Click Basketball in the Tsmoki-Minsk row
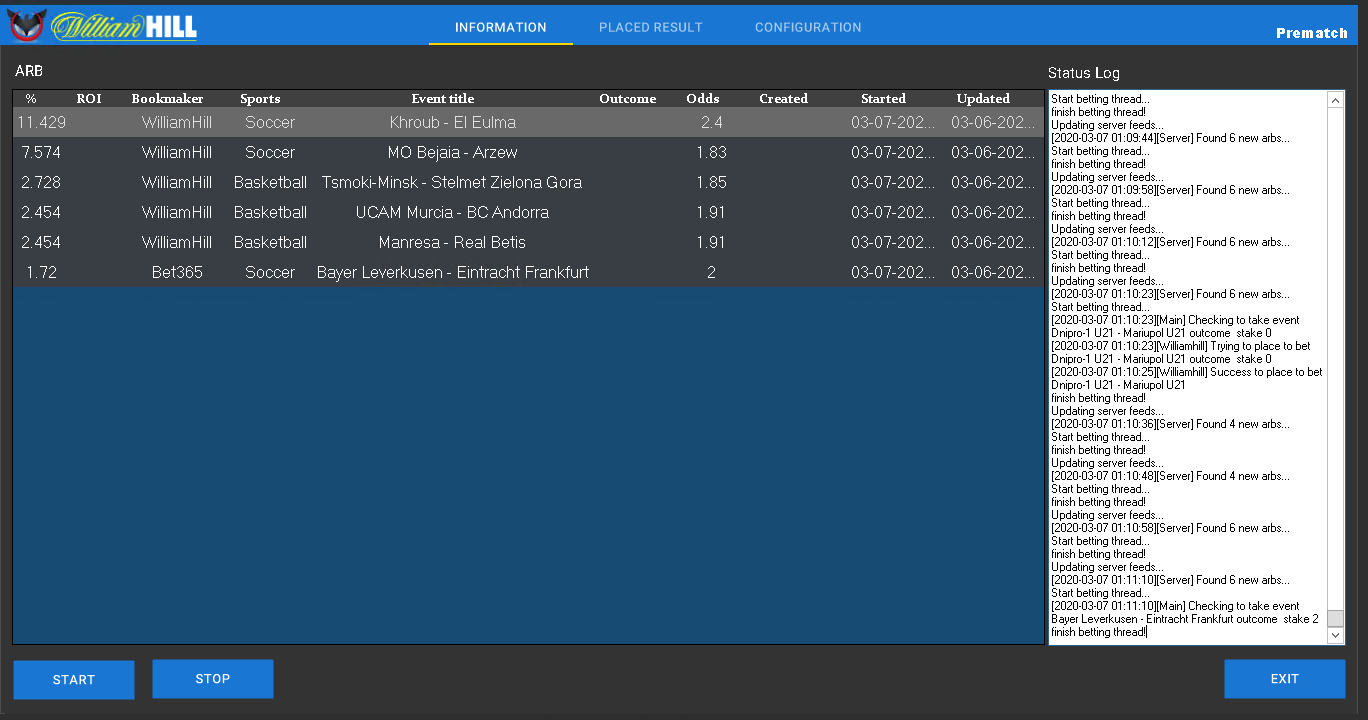 tap(270, 183)
